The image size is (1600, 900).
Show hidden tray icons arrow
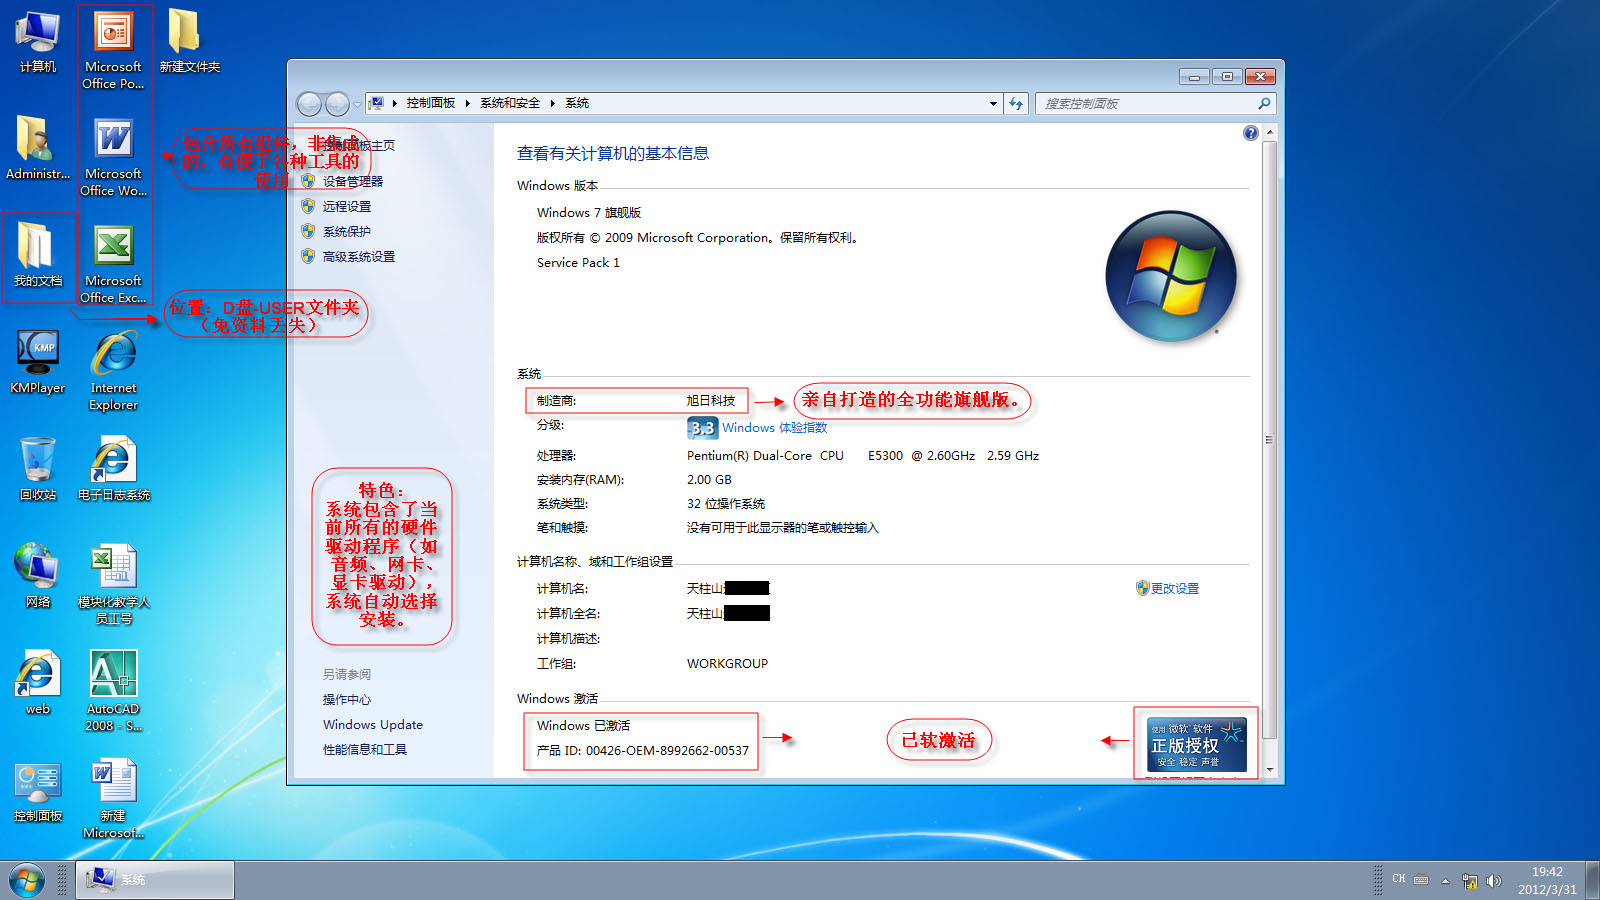click(1445, 881)
